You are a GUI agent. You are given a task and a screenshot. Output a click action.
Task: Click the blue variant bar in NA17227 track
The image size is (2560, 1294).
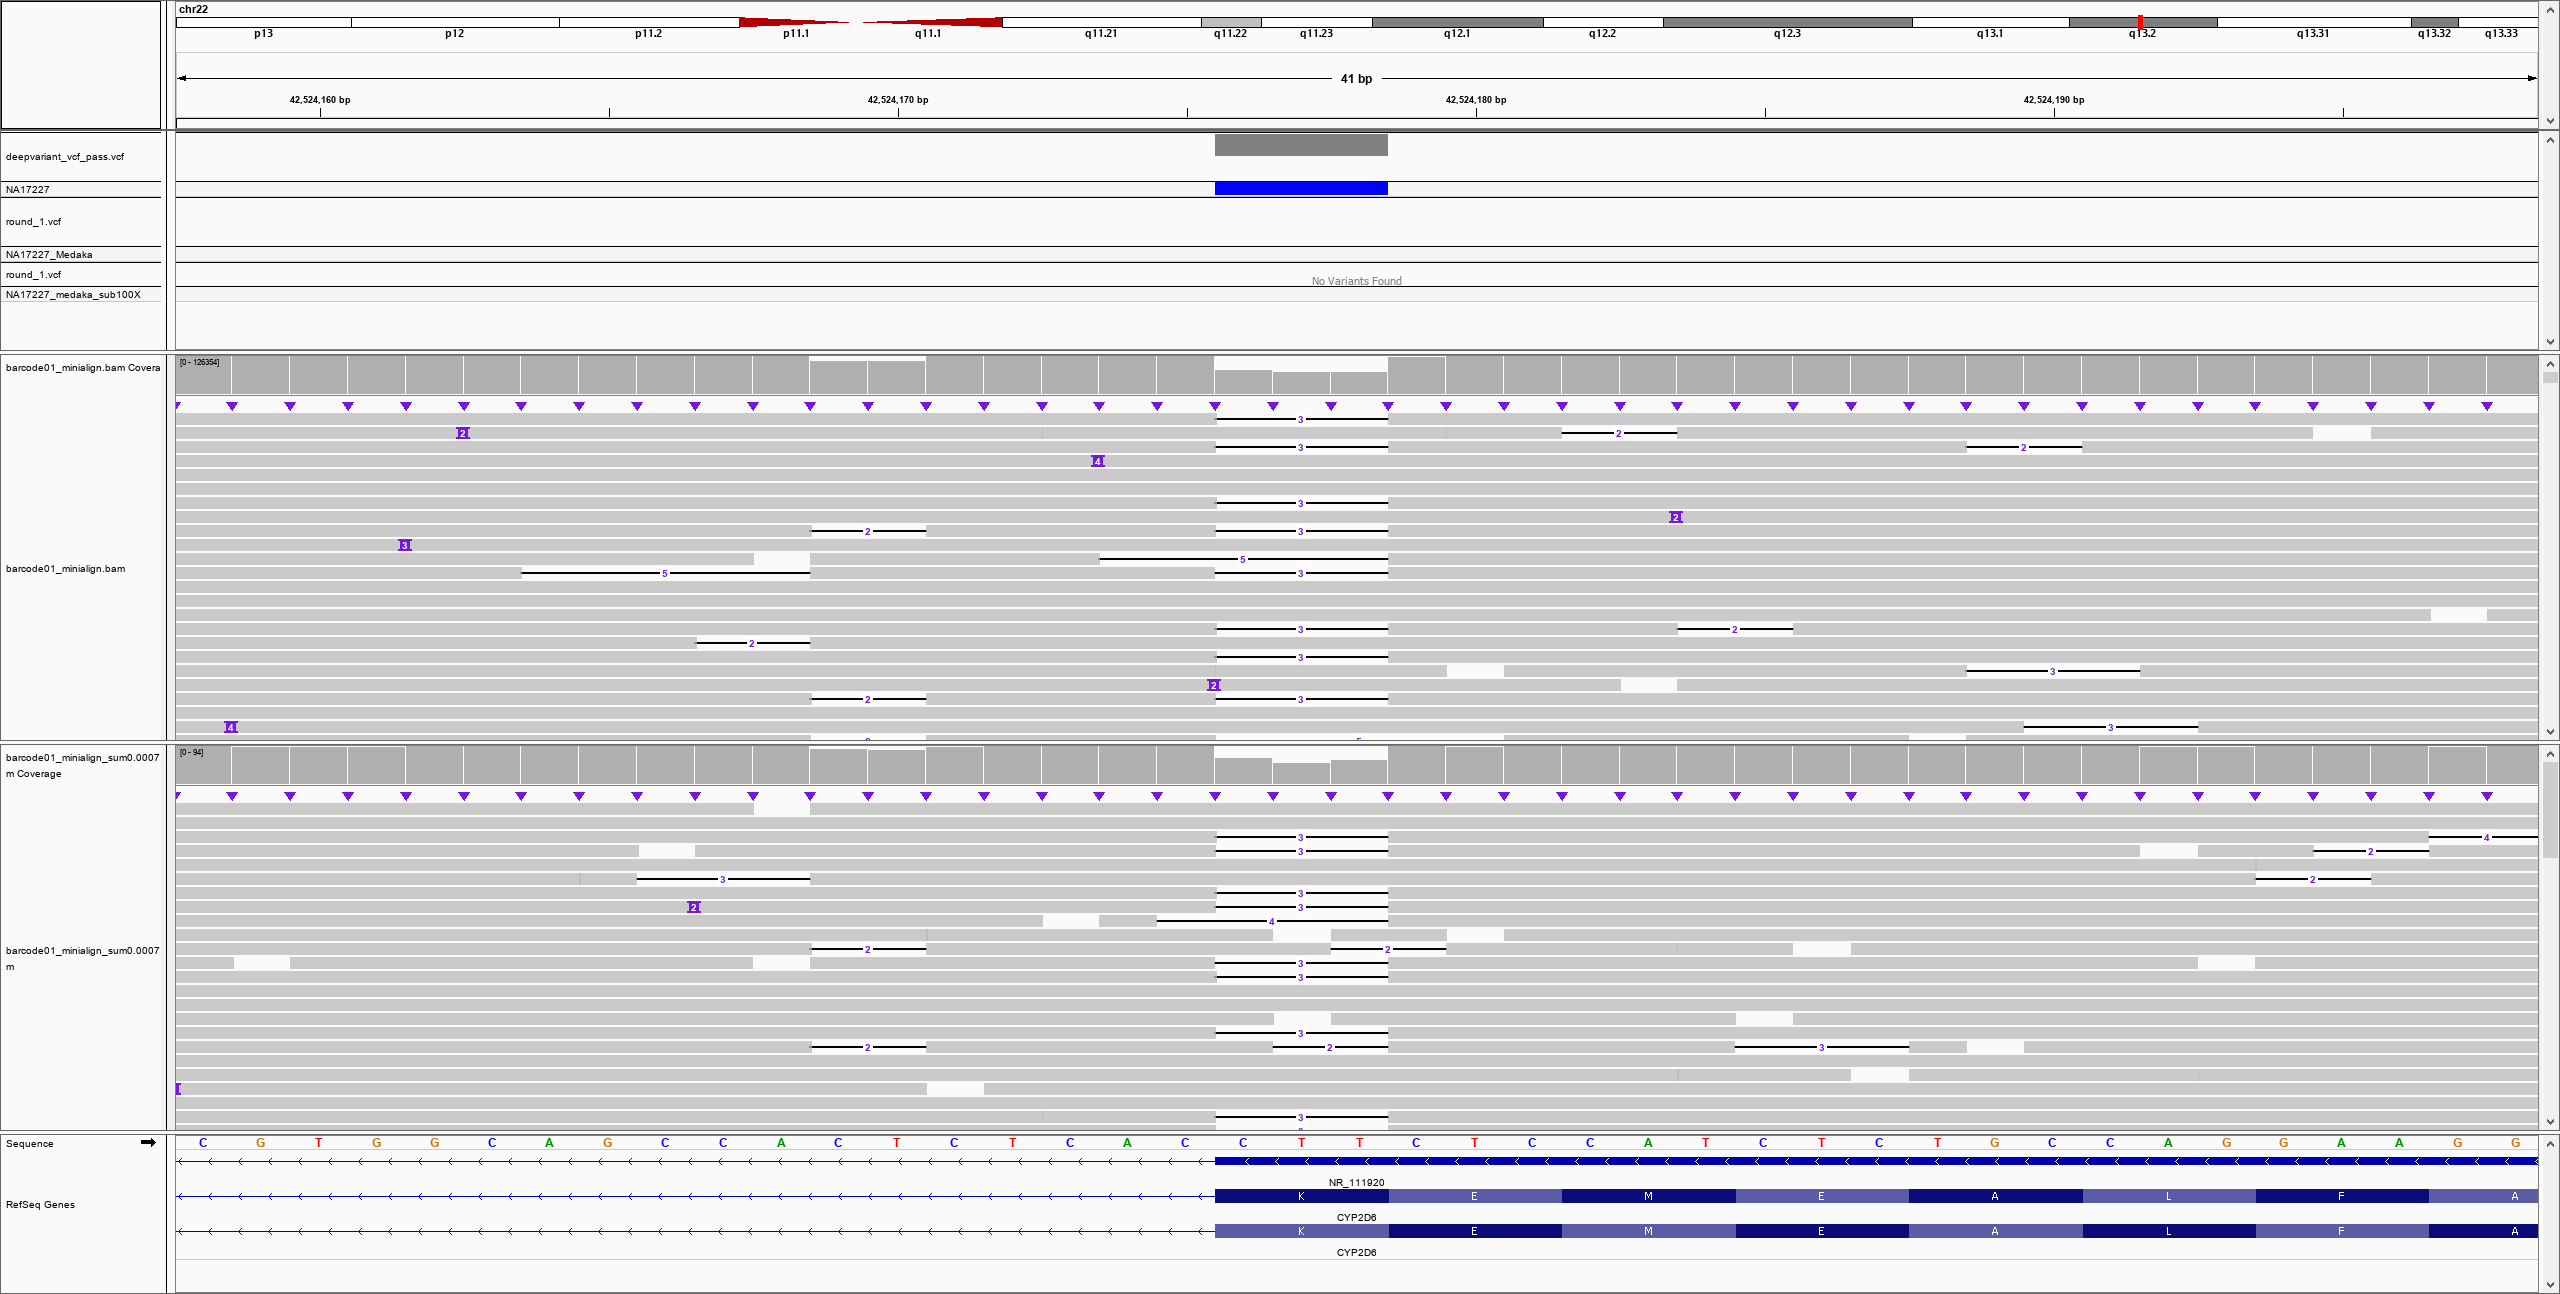coord(1300,188)
